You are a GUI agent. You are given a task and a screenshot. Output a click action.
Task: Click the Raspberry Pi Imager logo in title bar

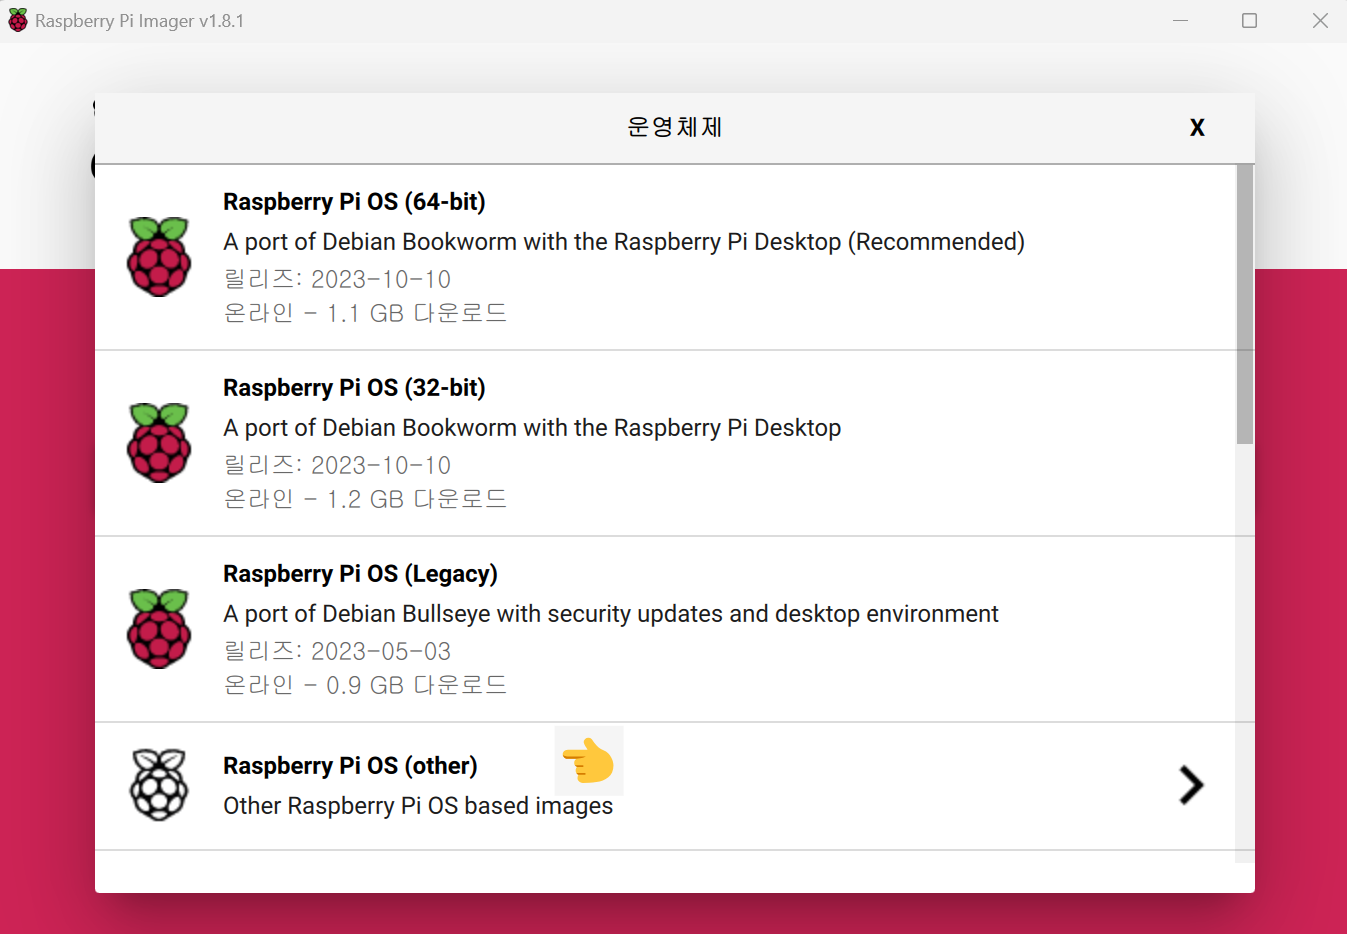18,20
